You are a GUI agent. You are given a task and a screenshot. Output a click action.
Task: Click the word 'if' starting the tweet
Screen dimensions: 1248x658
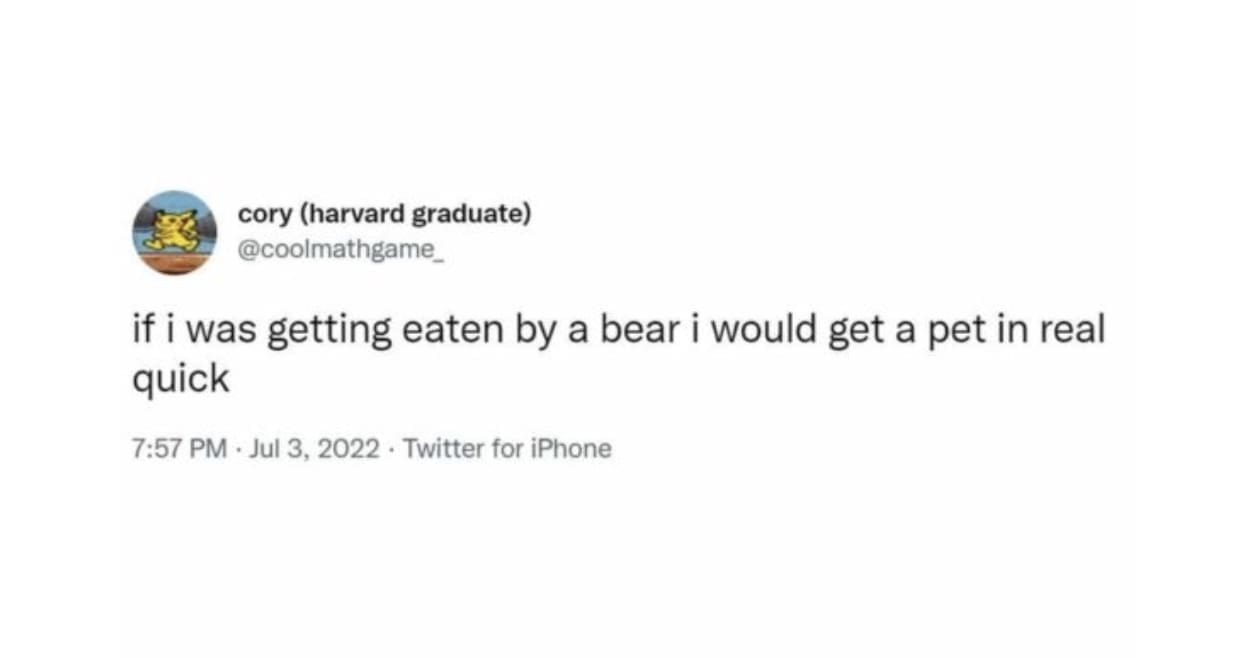[142, 331]
